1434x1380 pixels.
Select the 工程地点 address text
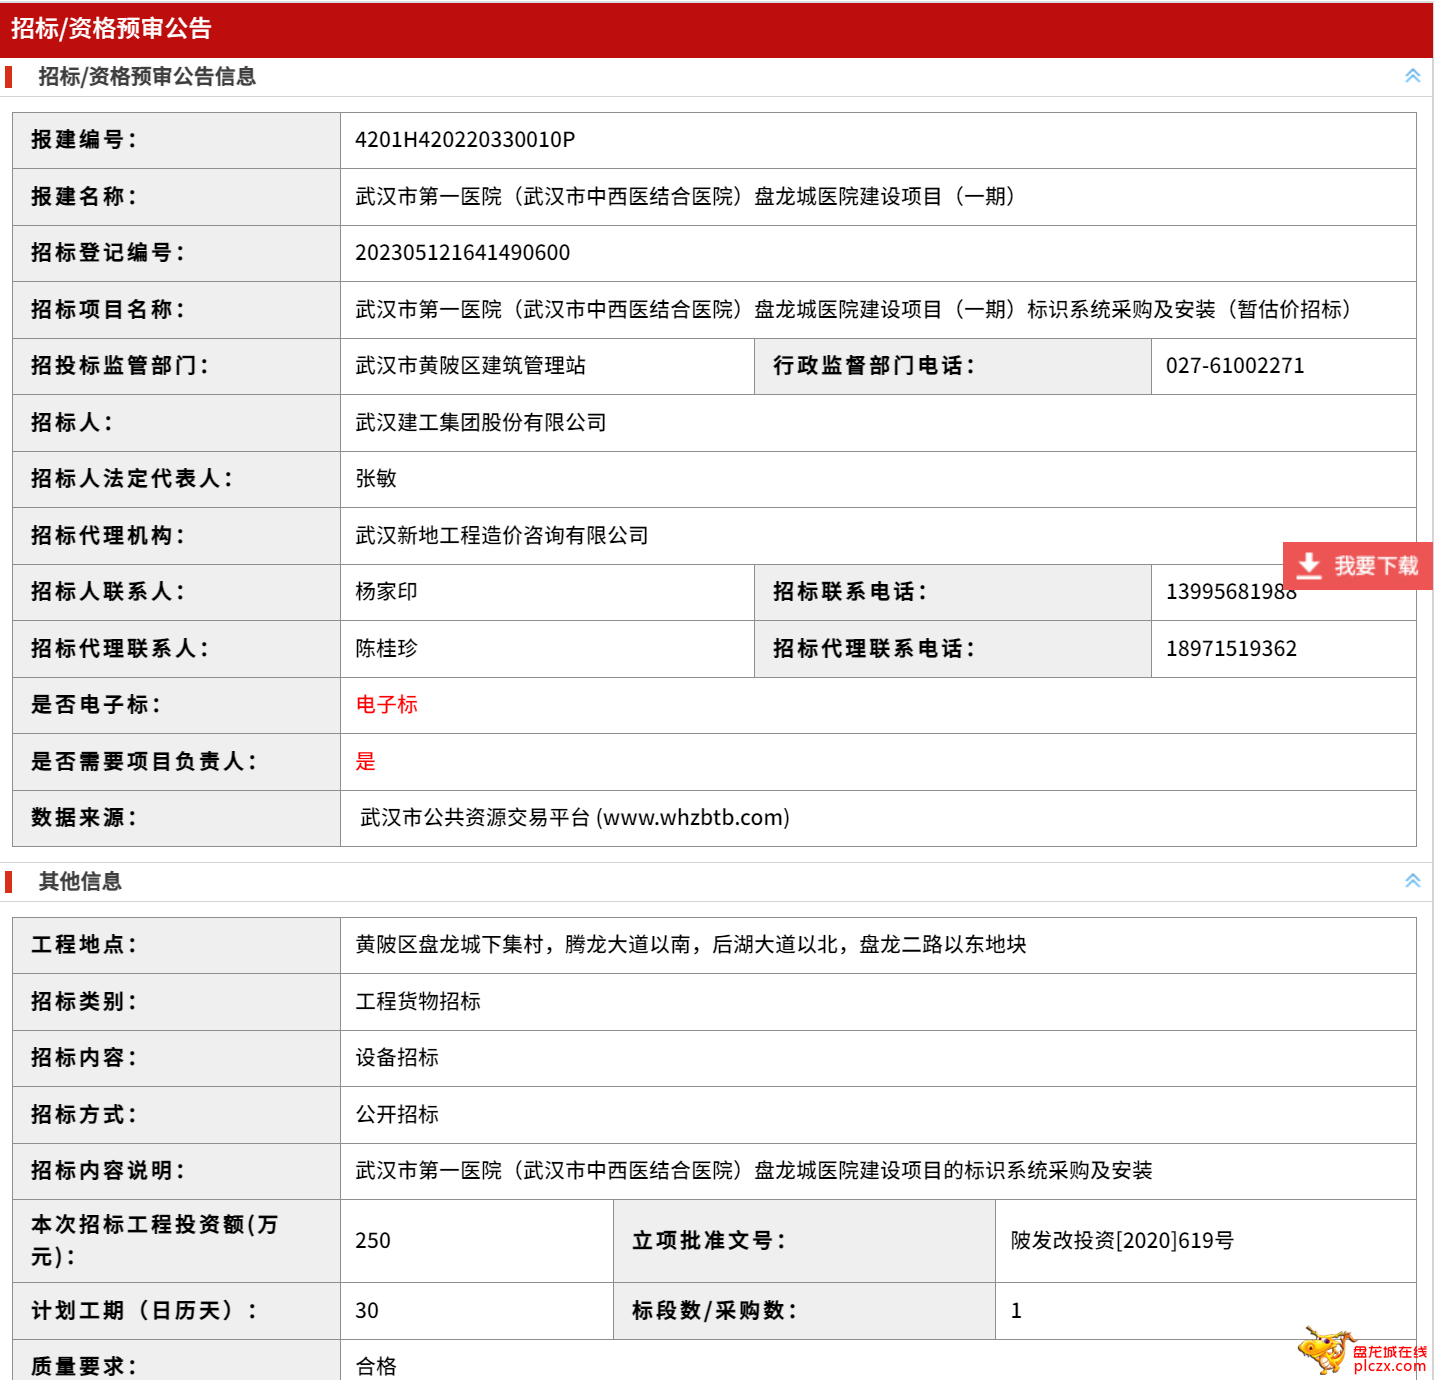pyautogui.click(x=691, y=945)
